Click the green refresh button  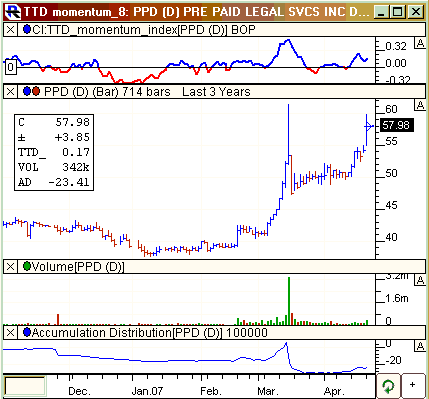[388, 386]
